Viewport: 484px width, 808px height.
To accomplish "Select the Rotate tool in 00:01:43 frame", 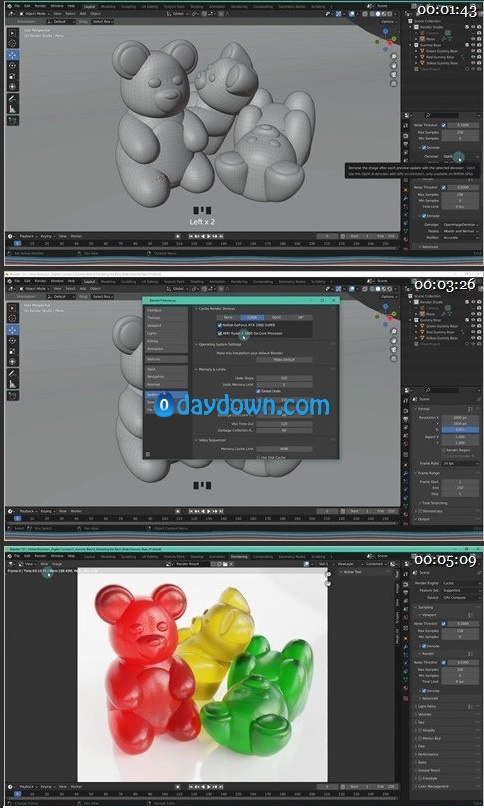I will click(12, 65).
